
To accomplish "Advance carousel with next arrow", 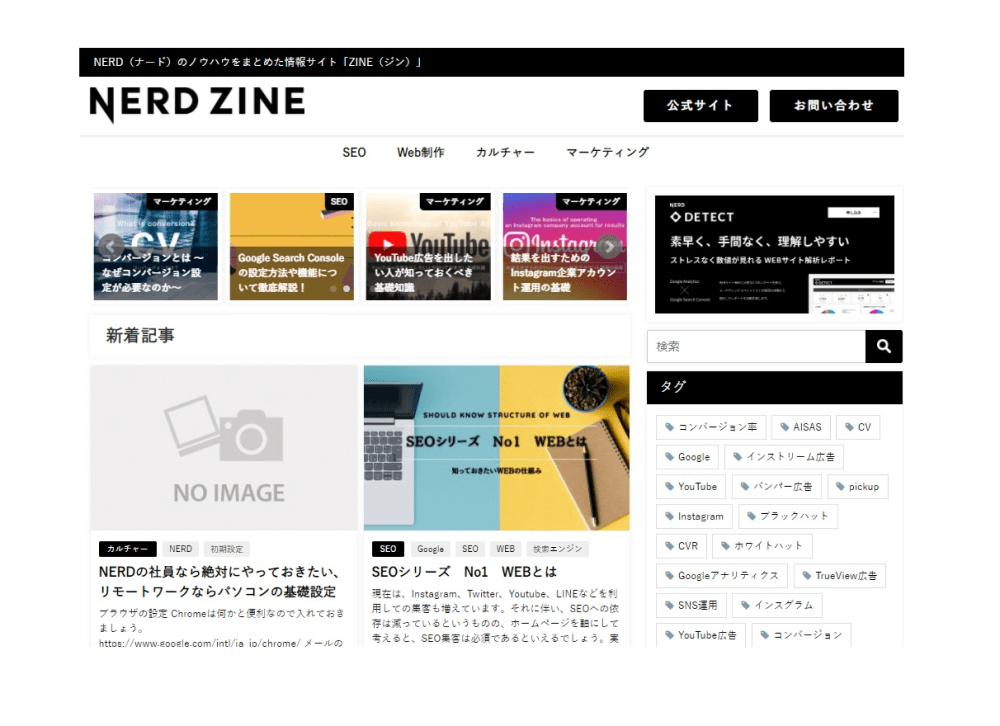I will [608, 247].
